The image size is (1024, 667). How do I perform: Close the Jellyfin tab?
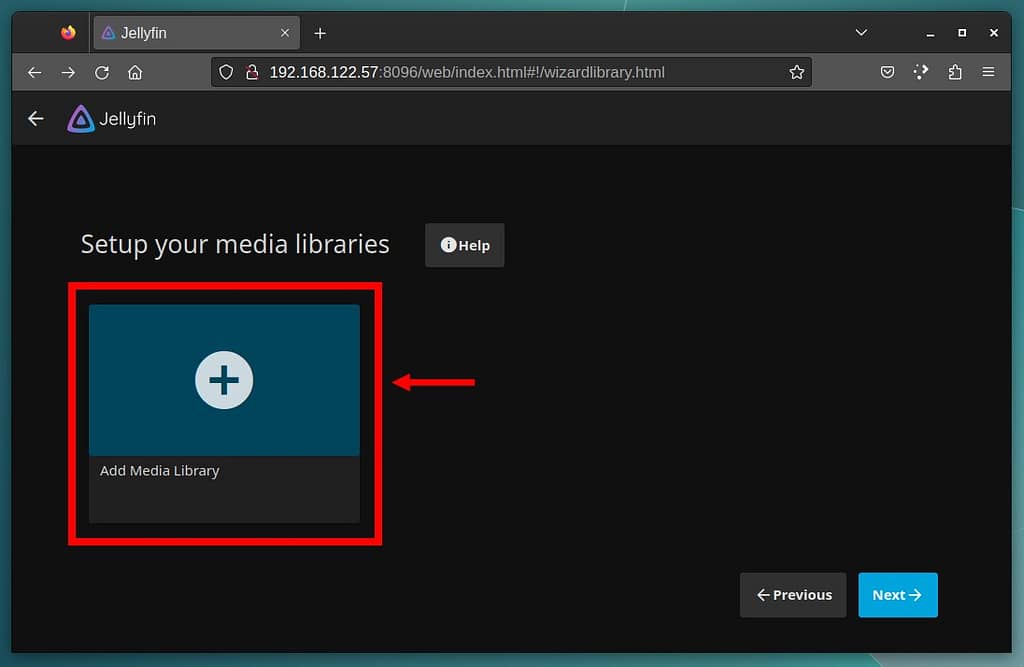tap(285, 33)
